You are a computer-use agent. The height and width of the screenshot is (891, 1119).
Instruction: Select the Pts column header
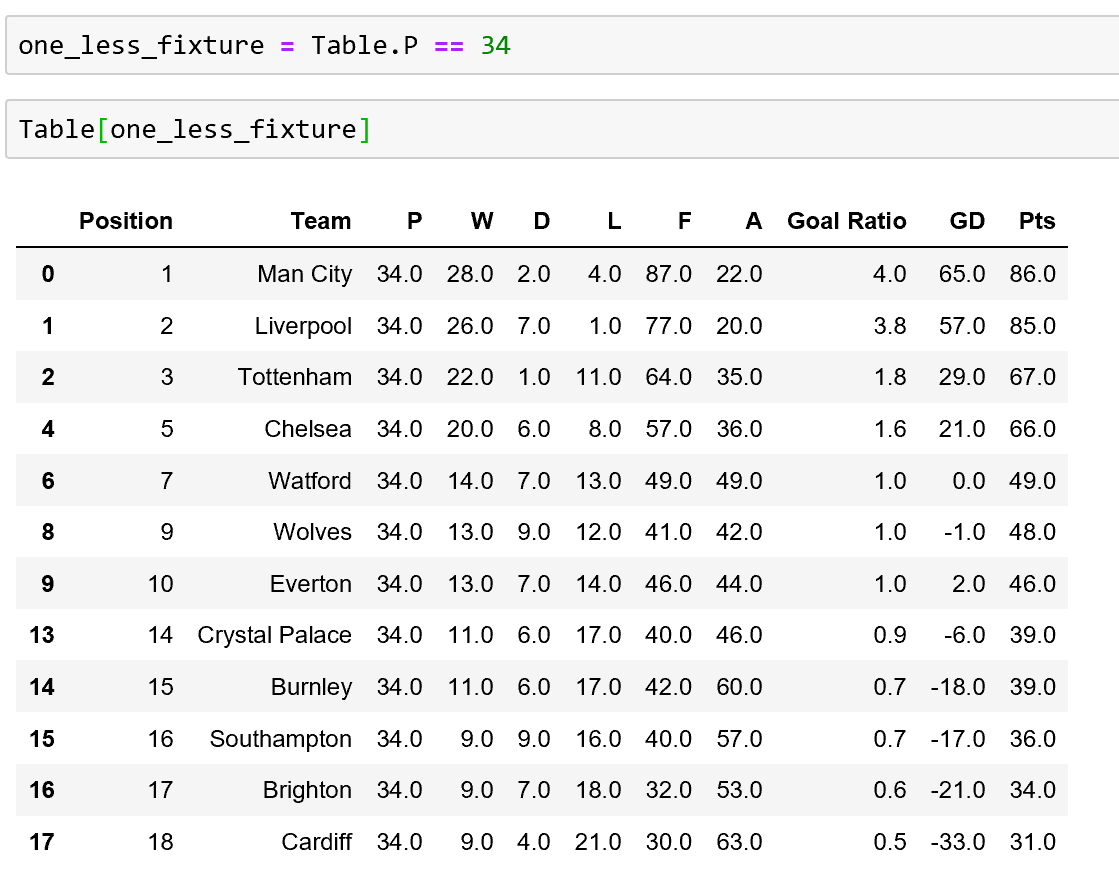tap(1037, 221)
